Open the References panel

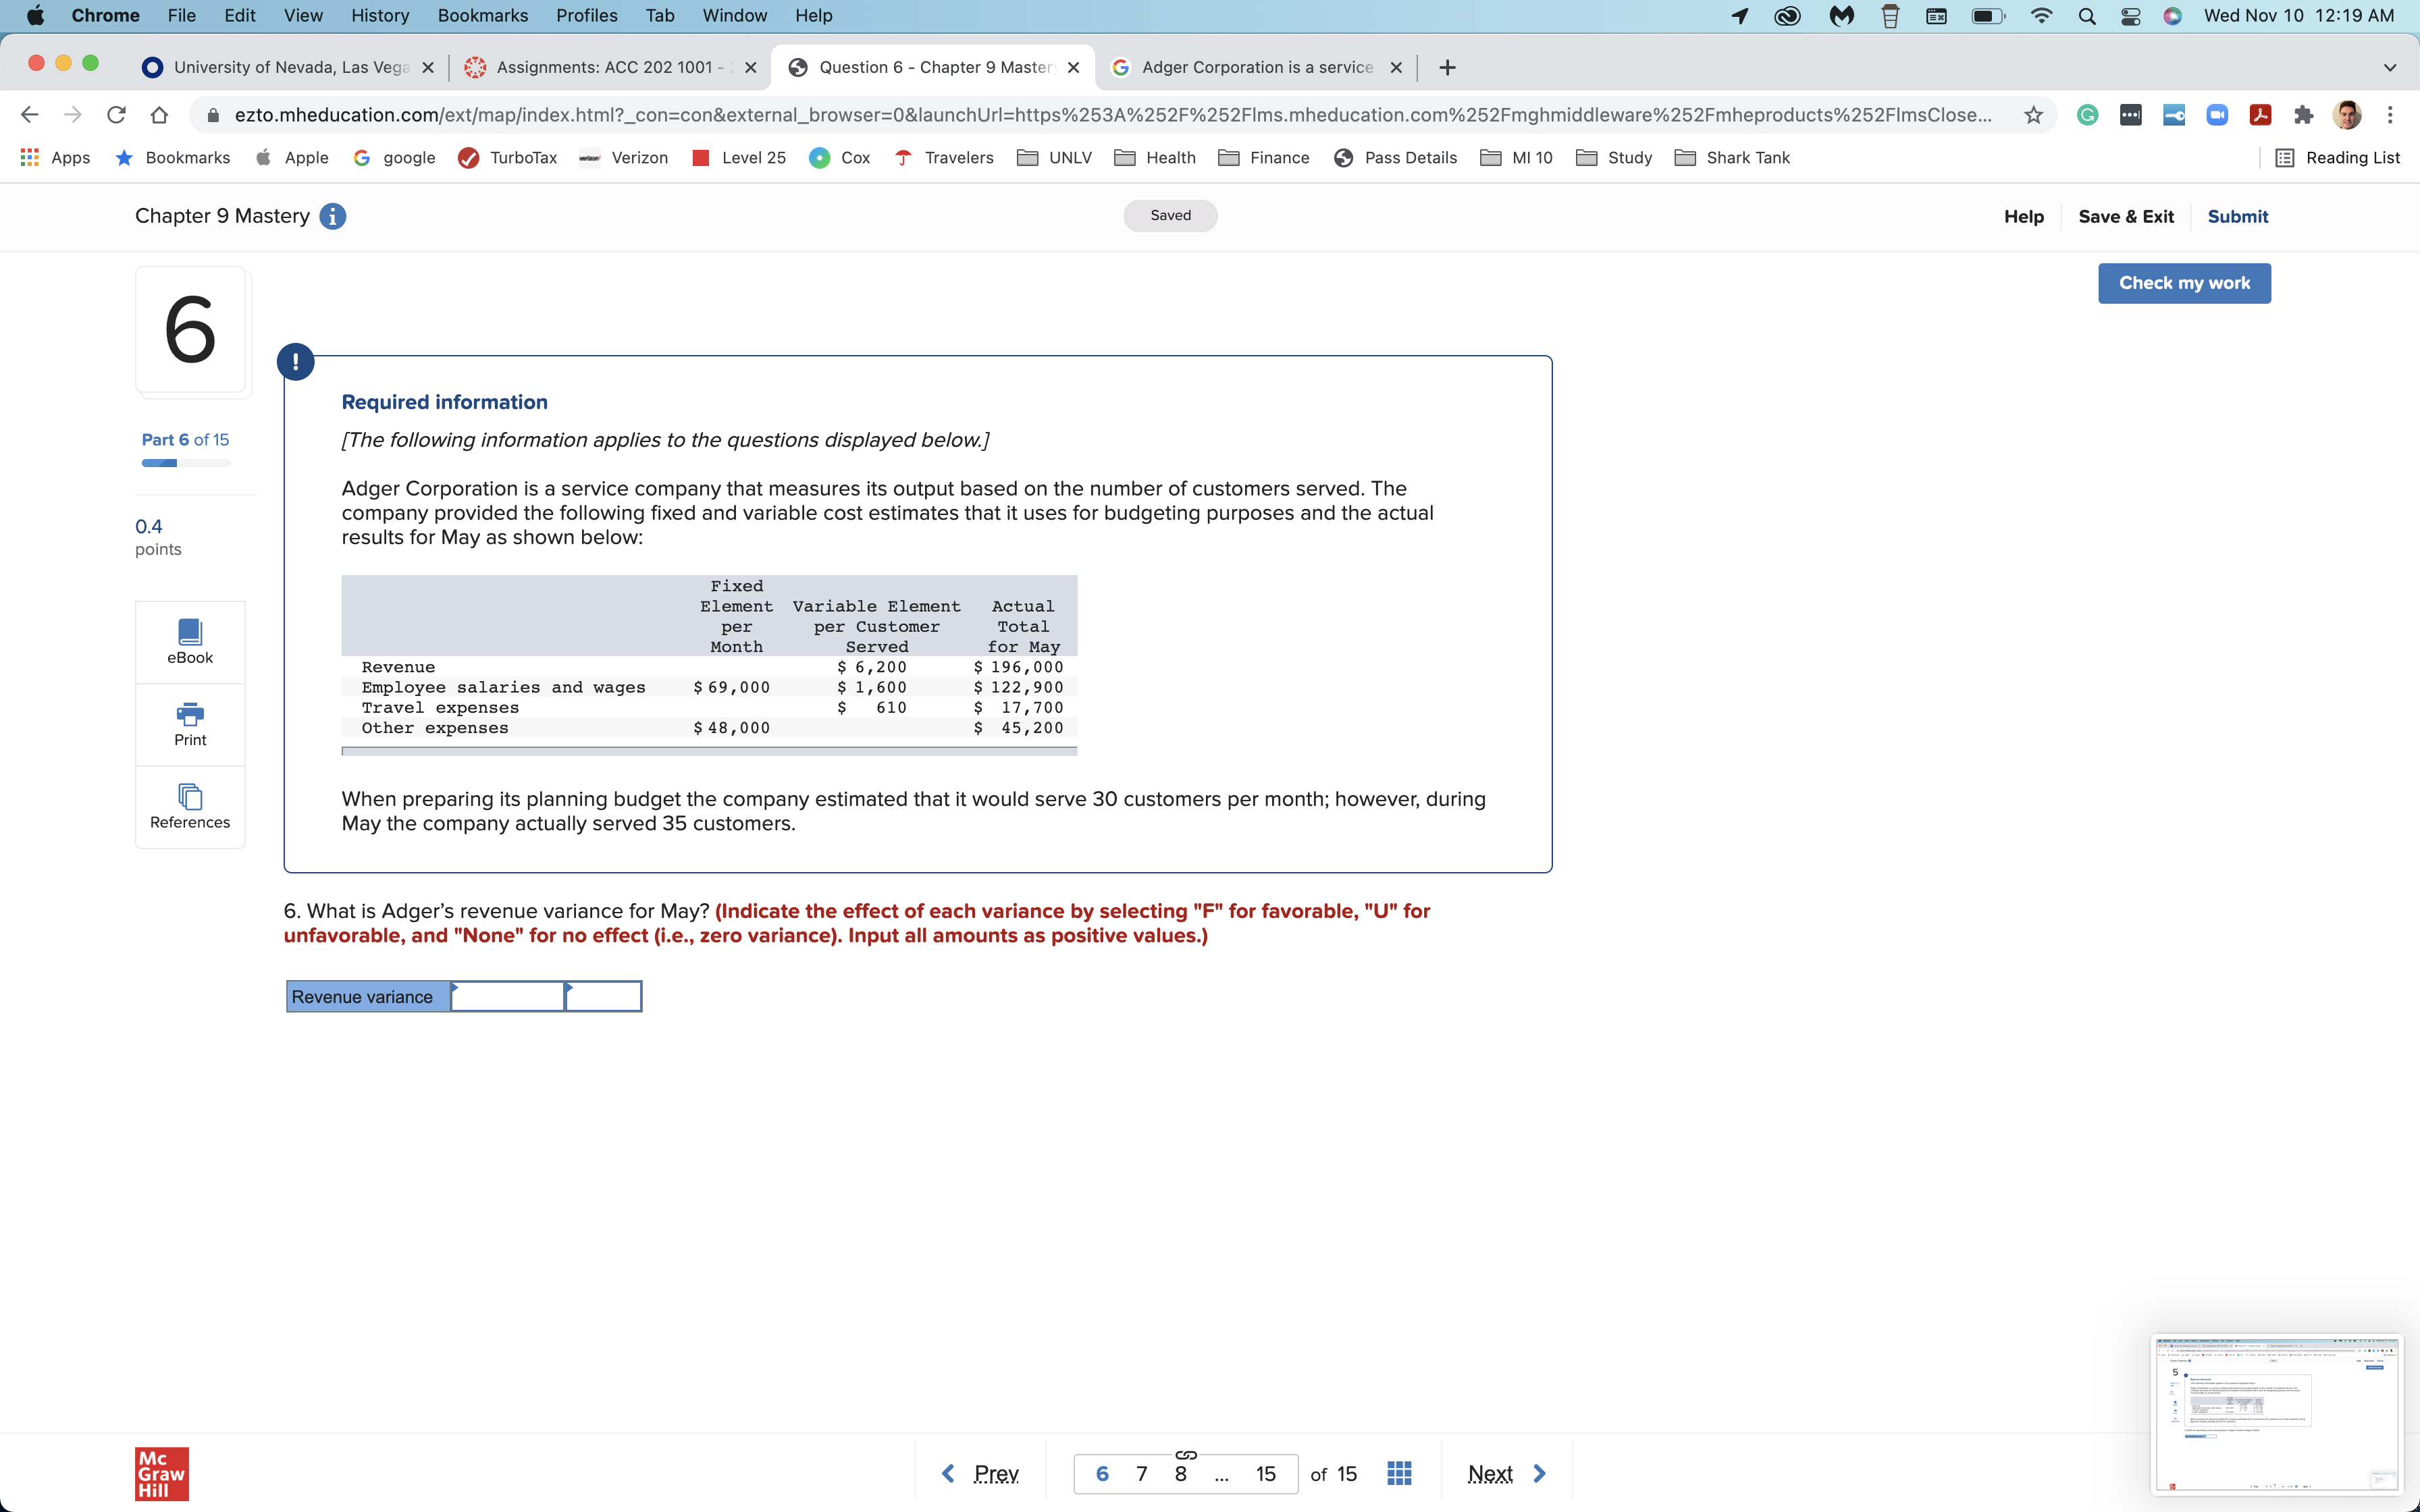point(189,805)
